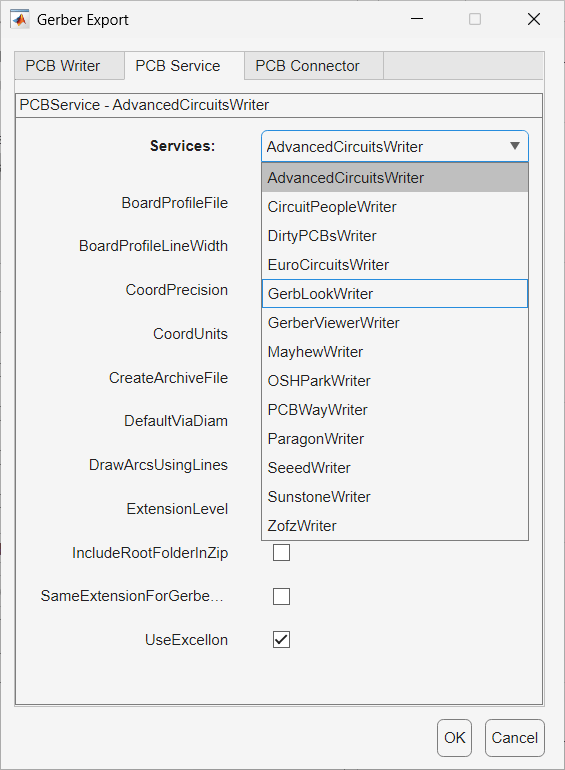Choose GerbLookWriter in the services list
The image size is (565, 770).
[395, 294]
